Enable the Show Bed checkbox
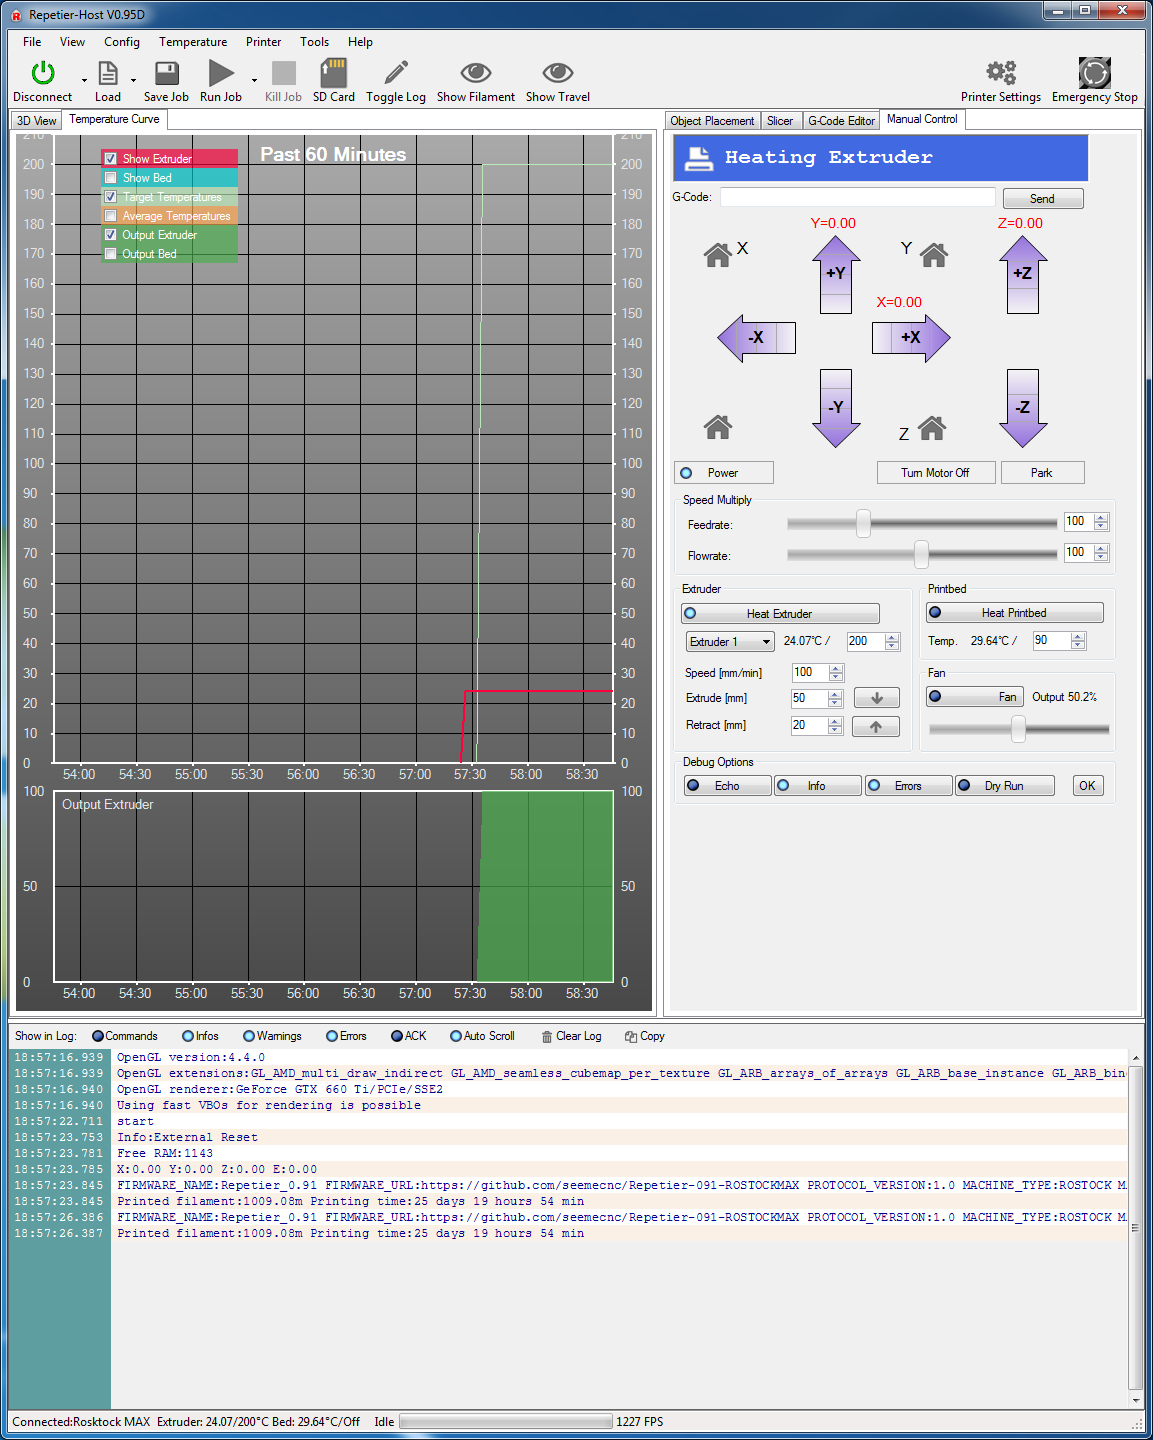Image resolution: width=1153 pixels, height=1440 pixels. [x=111, y=178]
